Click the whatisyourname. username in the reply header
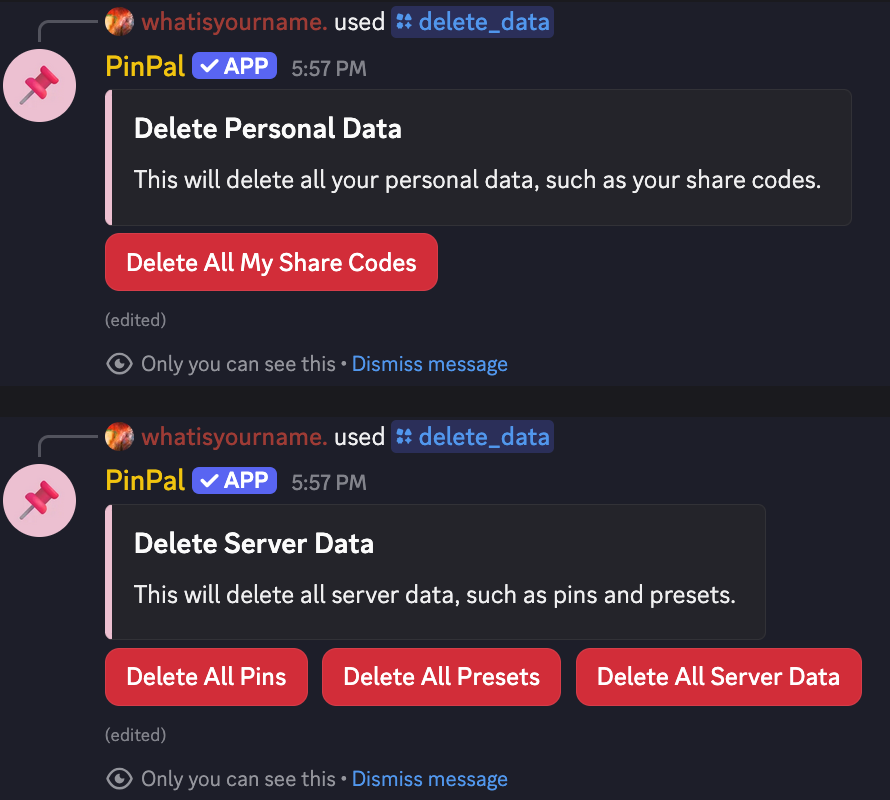Viewport: 890px width, 800px height. tap(233, 21)
